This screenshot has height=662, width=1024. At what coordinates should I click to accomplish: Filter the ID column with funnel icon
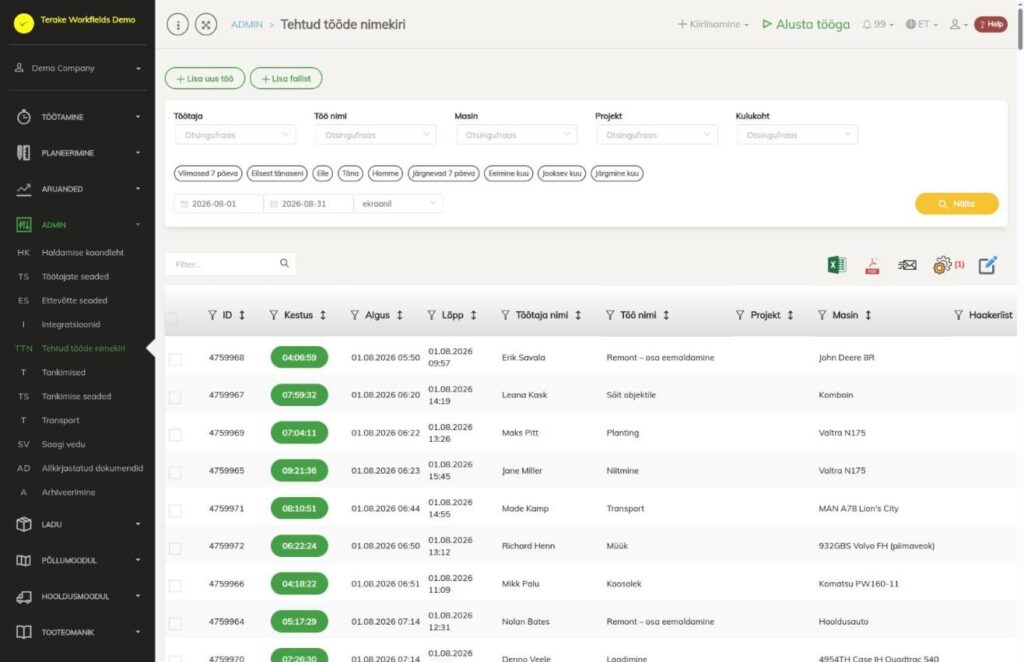212,315
